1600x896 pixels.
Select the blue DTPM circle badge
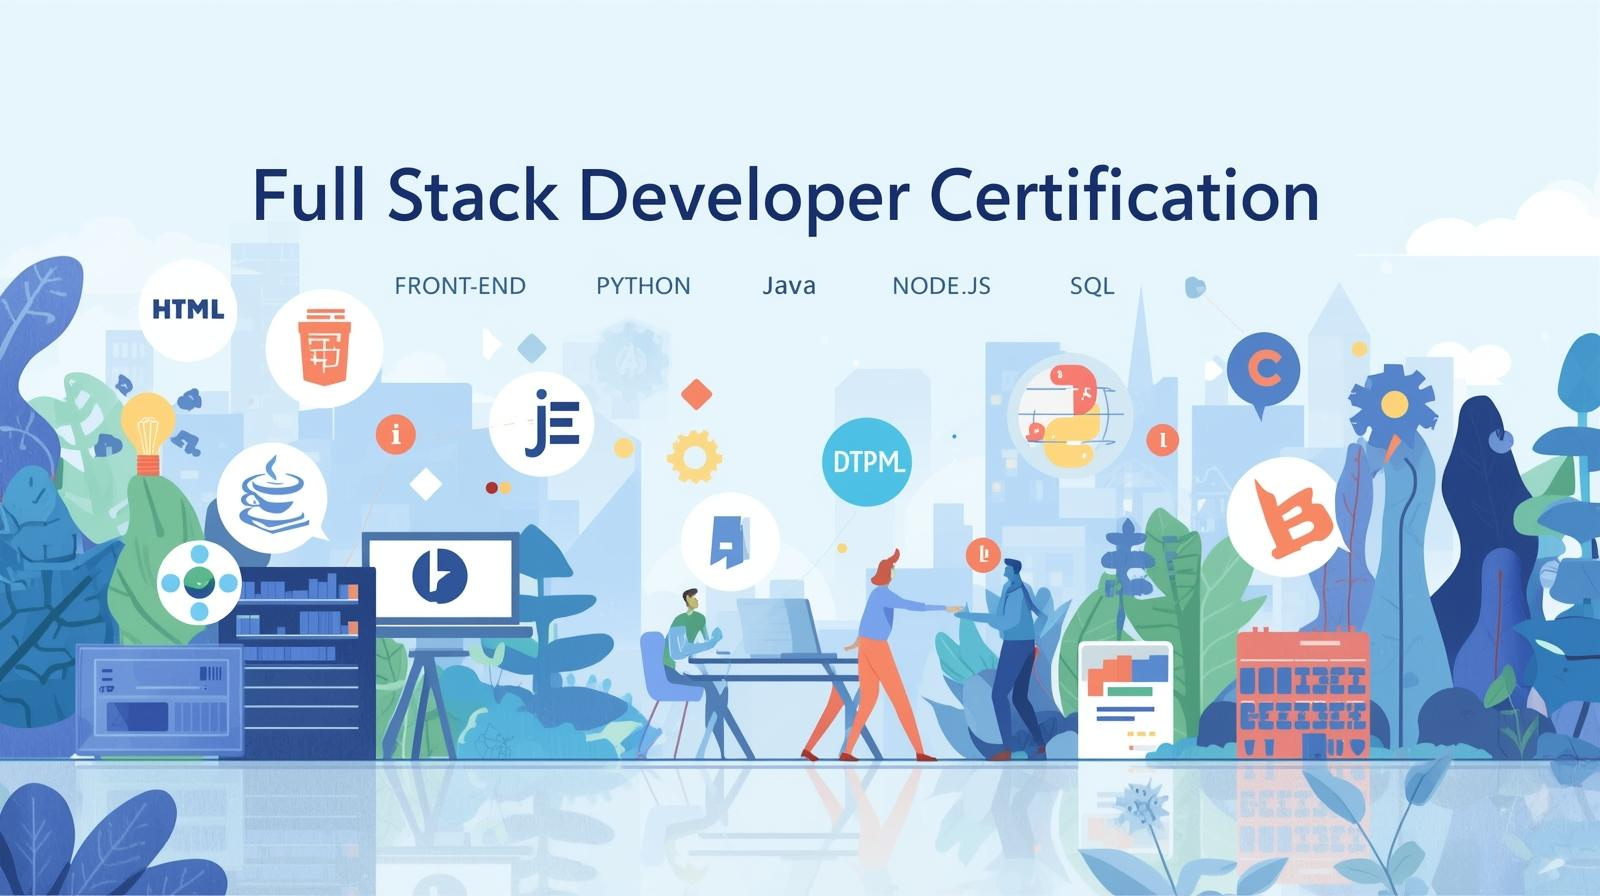[867, 462]
